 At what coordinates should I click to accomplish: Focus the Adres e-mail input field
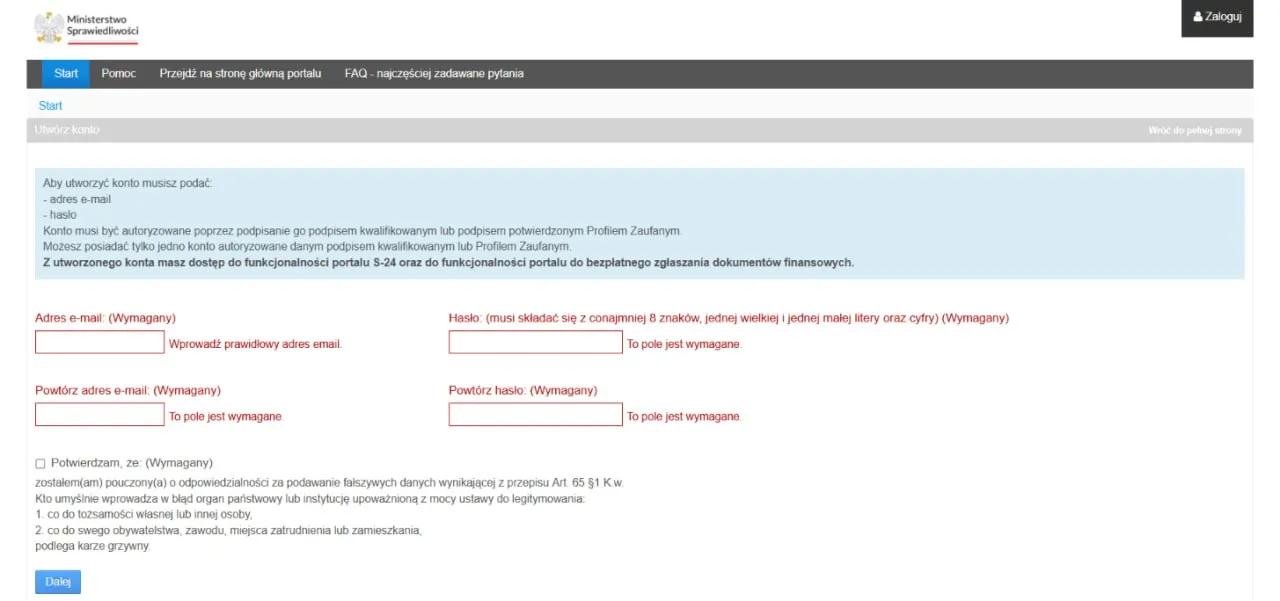point(99,342)
